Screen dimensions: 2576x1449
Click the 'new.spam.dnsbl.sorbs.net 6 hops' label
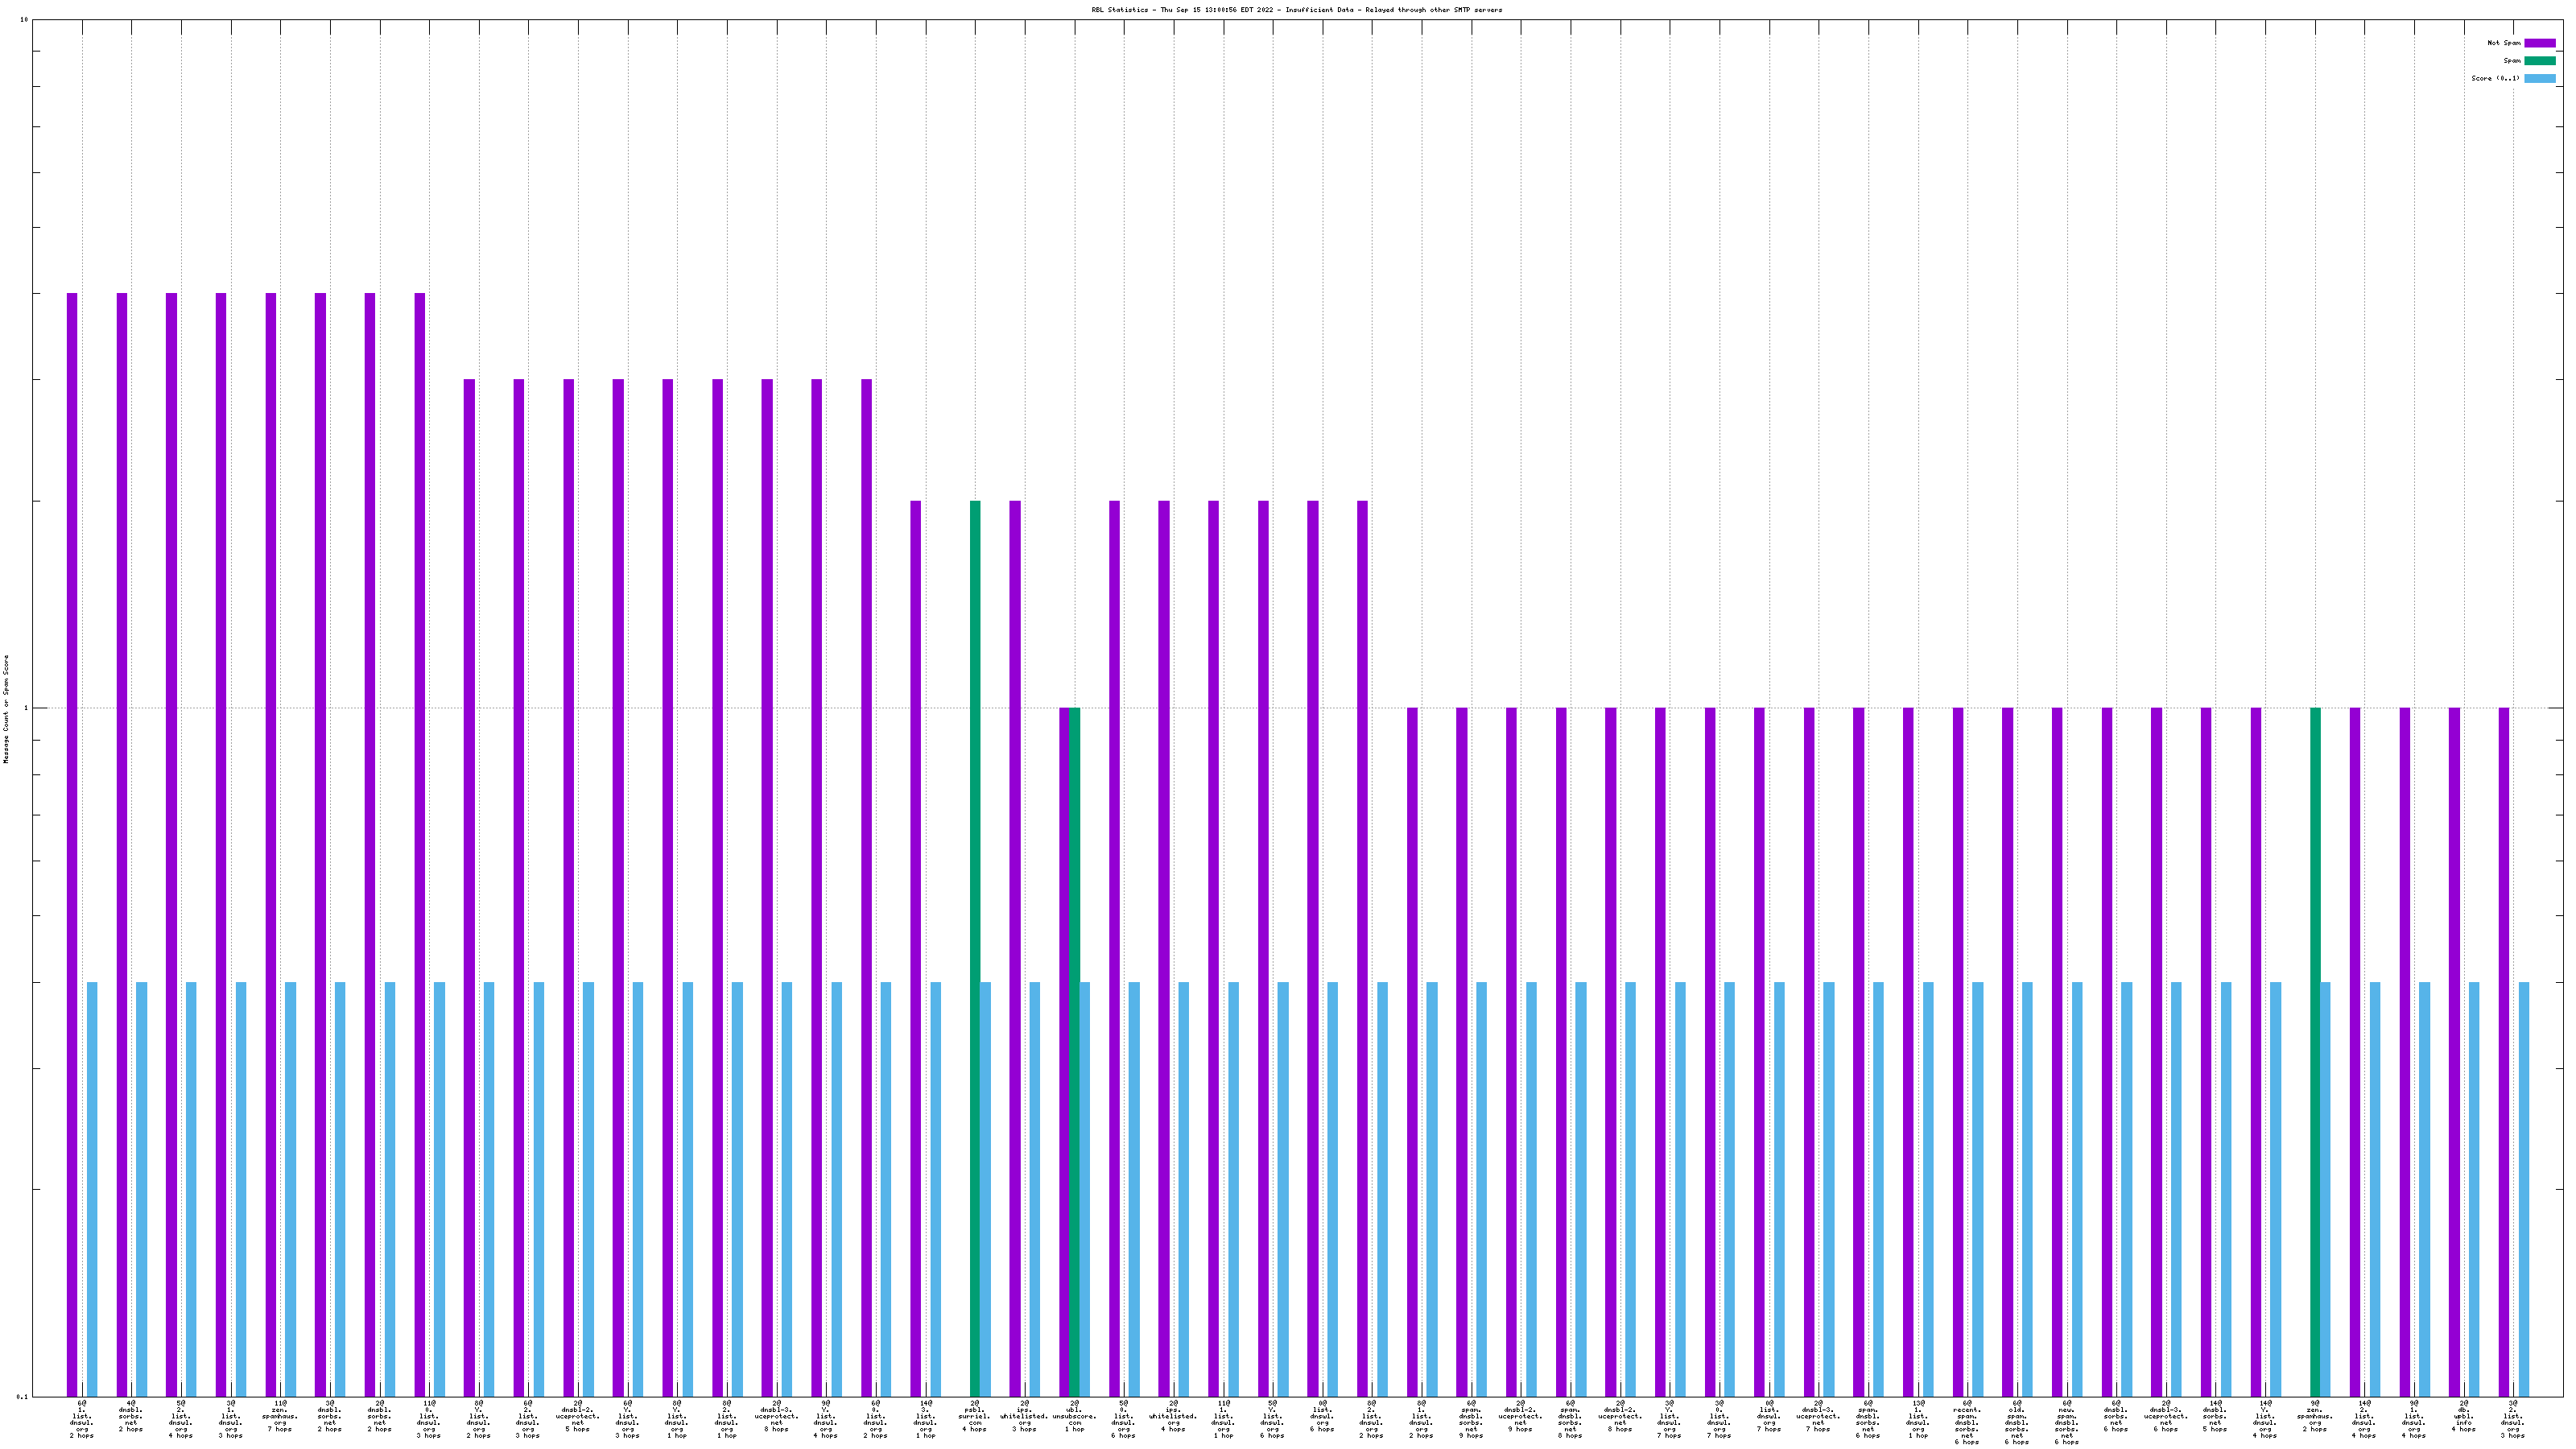pyautogui.click(x=2066, y=1424)
